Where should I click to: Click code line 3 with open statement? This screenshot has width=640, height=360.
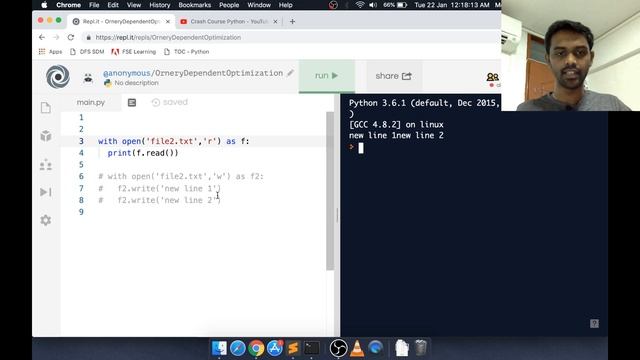coord(173,141)
